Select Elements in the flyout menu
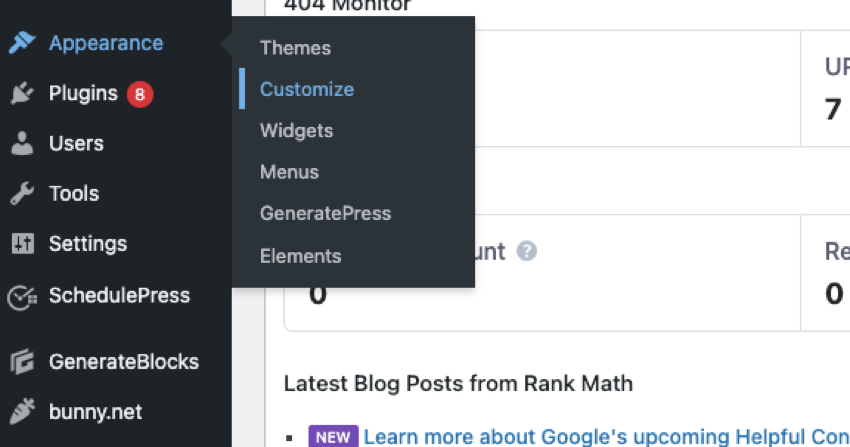The width and height of the screenshot is (850, 447). tap(300, 256)
